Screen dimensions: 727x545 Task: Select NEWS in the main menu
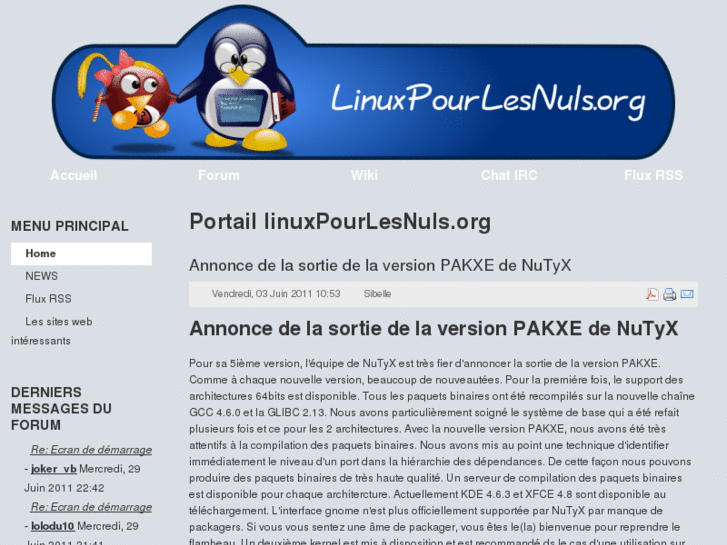42,276
